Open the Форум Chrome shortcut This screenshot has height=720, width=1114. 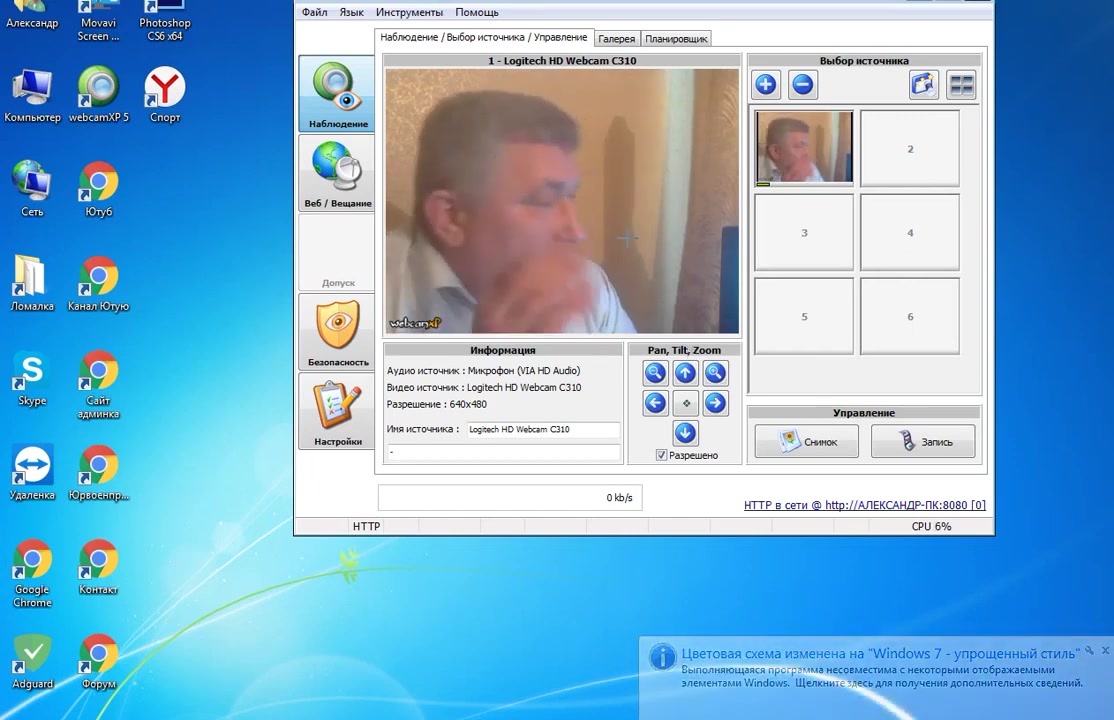coord(99,662)
